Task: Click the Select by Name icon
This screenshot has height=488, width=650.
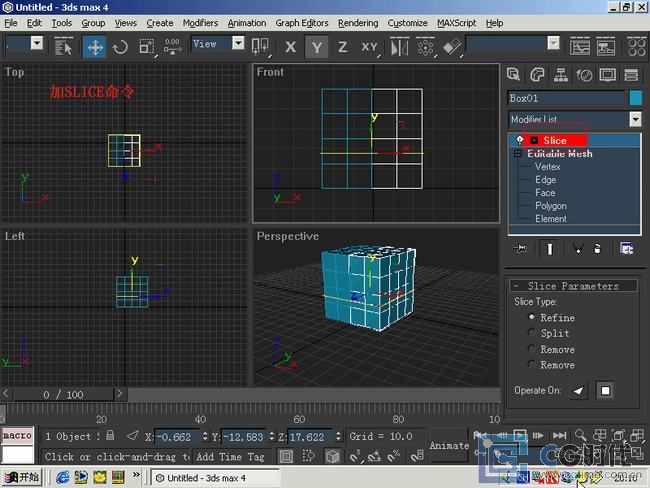Action: click(63, 47)
